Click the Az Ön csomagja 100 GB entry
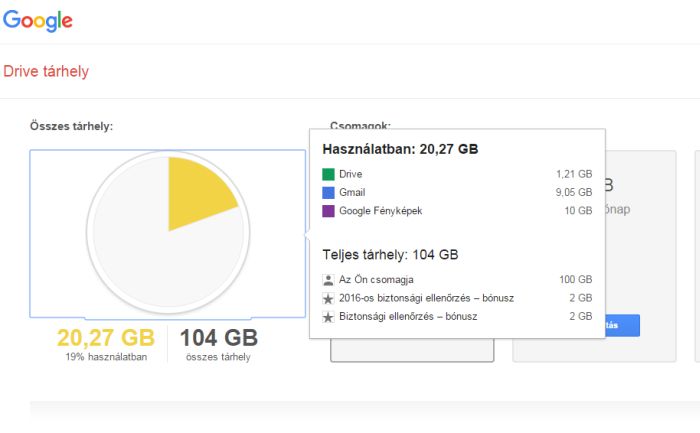 (x=457, y=280)
